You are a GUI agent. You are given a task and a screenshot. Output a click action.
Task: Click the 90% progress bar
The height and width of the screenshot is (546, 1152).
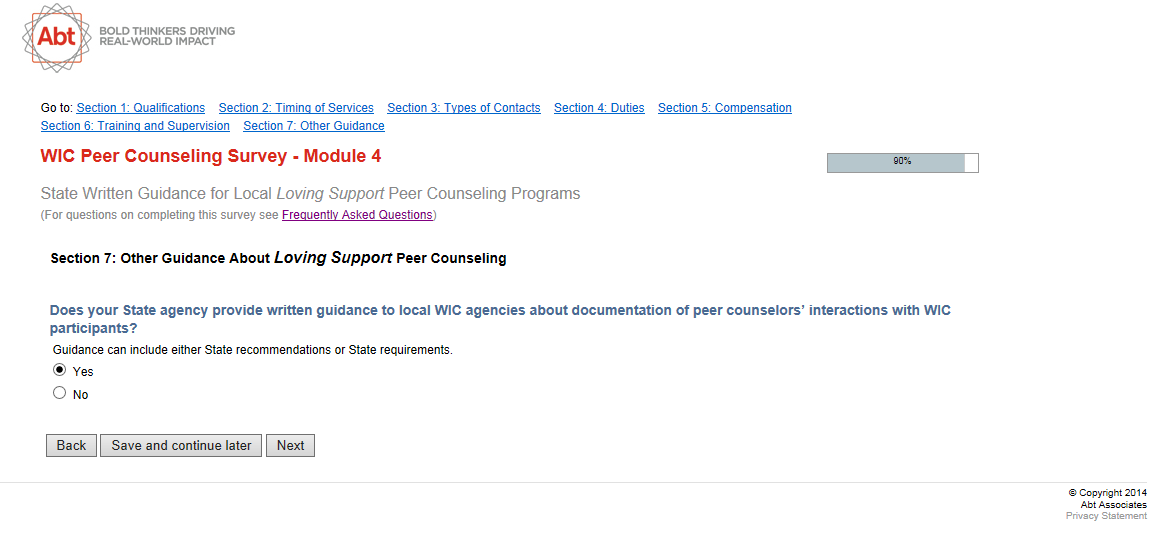(902, 162)
